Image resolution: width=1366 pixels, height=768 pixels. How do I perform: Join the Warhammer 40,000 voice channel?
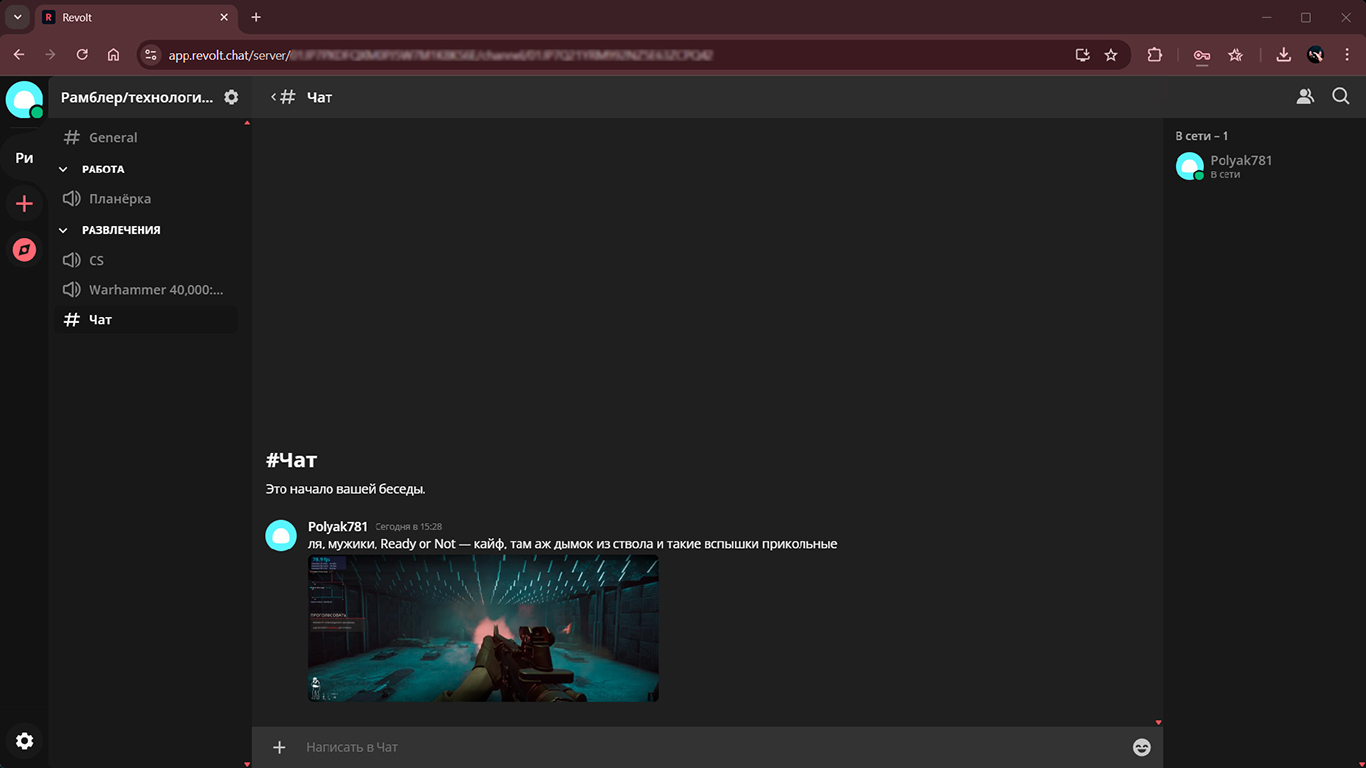[148, 290]
